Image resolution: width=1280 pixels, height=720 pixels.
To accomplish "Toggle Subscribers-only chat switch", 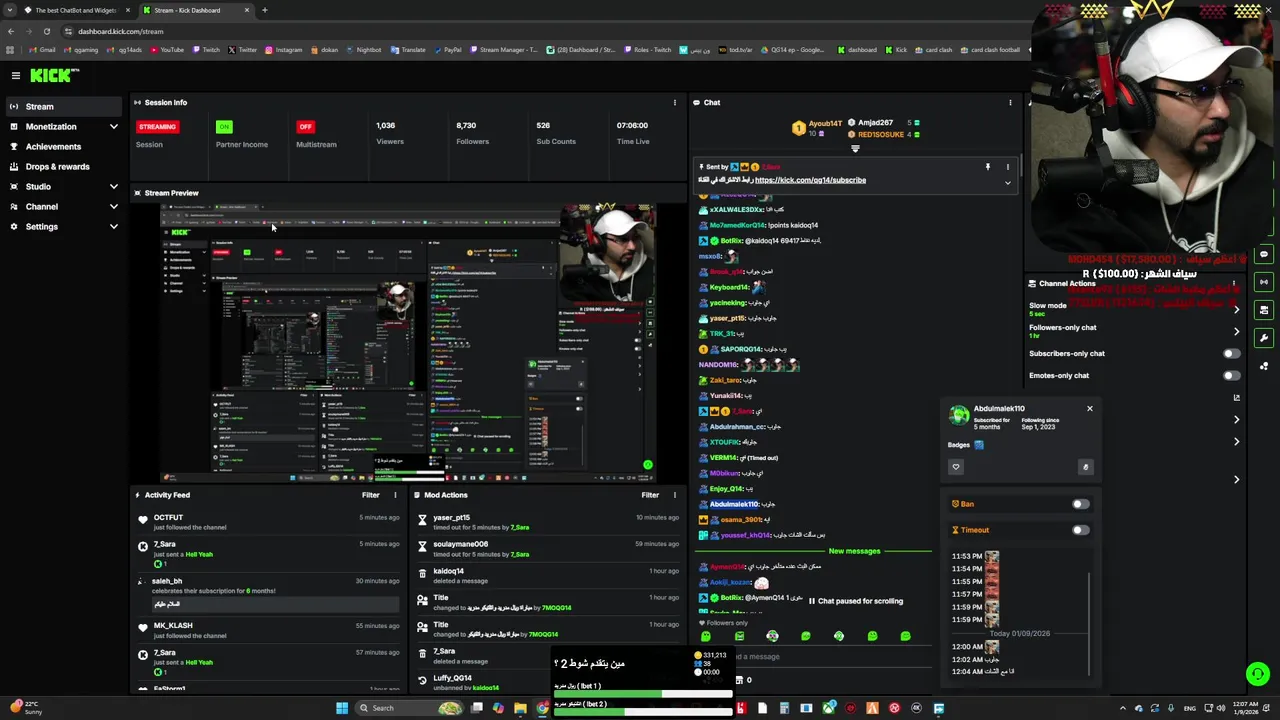I will pyautogui.click(x=1231, y=353).
